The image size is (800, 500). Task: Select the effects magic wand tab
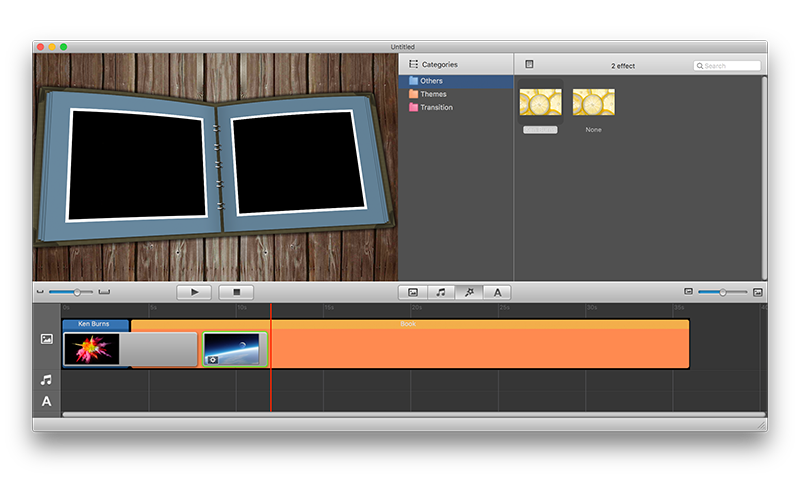[469, 292]
